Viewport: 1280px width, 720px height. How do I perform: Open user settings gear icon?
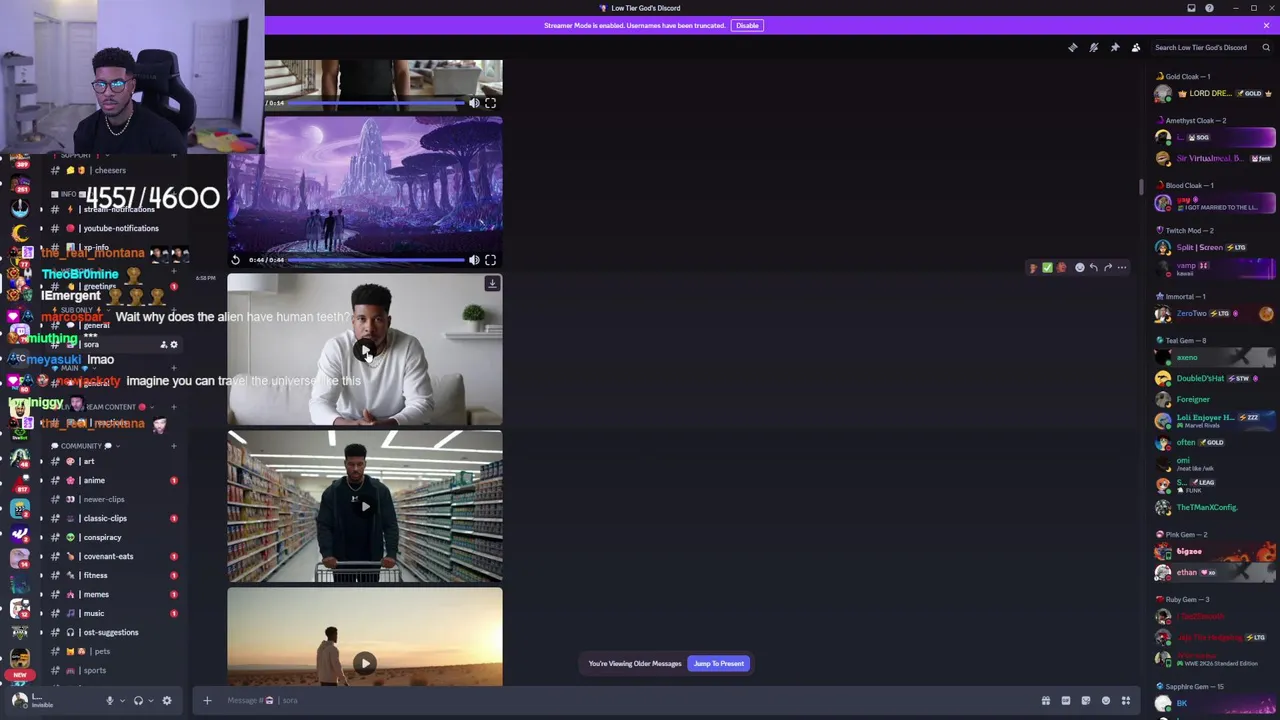pyautogui.click(x=167, y=700)
